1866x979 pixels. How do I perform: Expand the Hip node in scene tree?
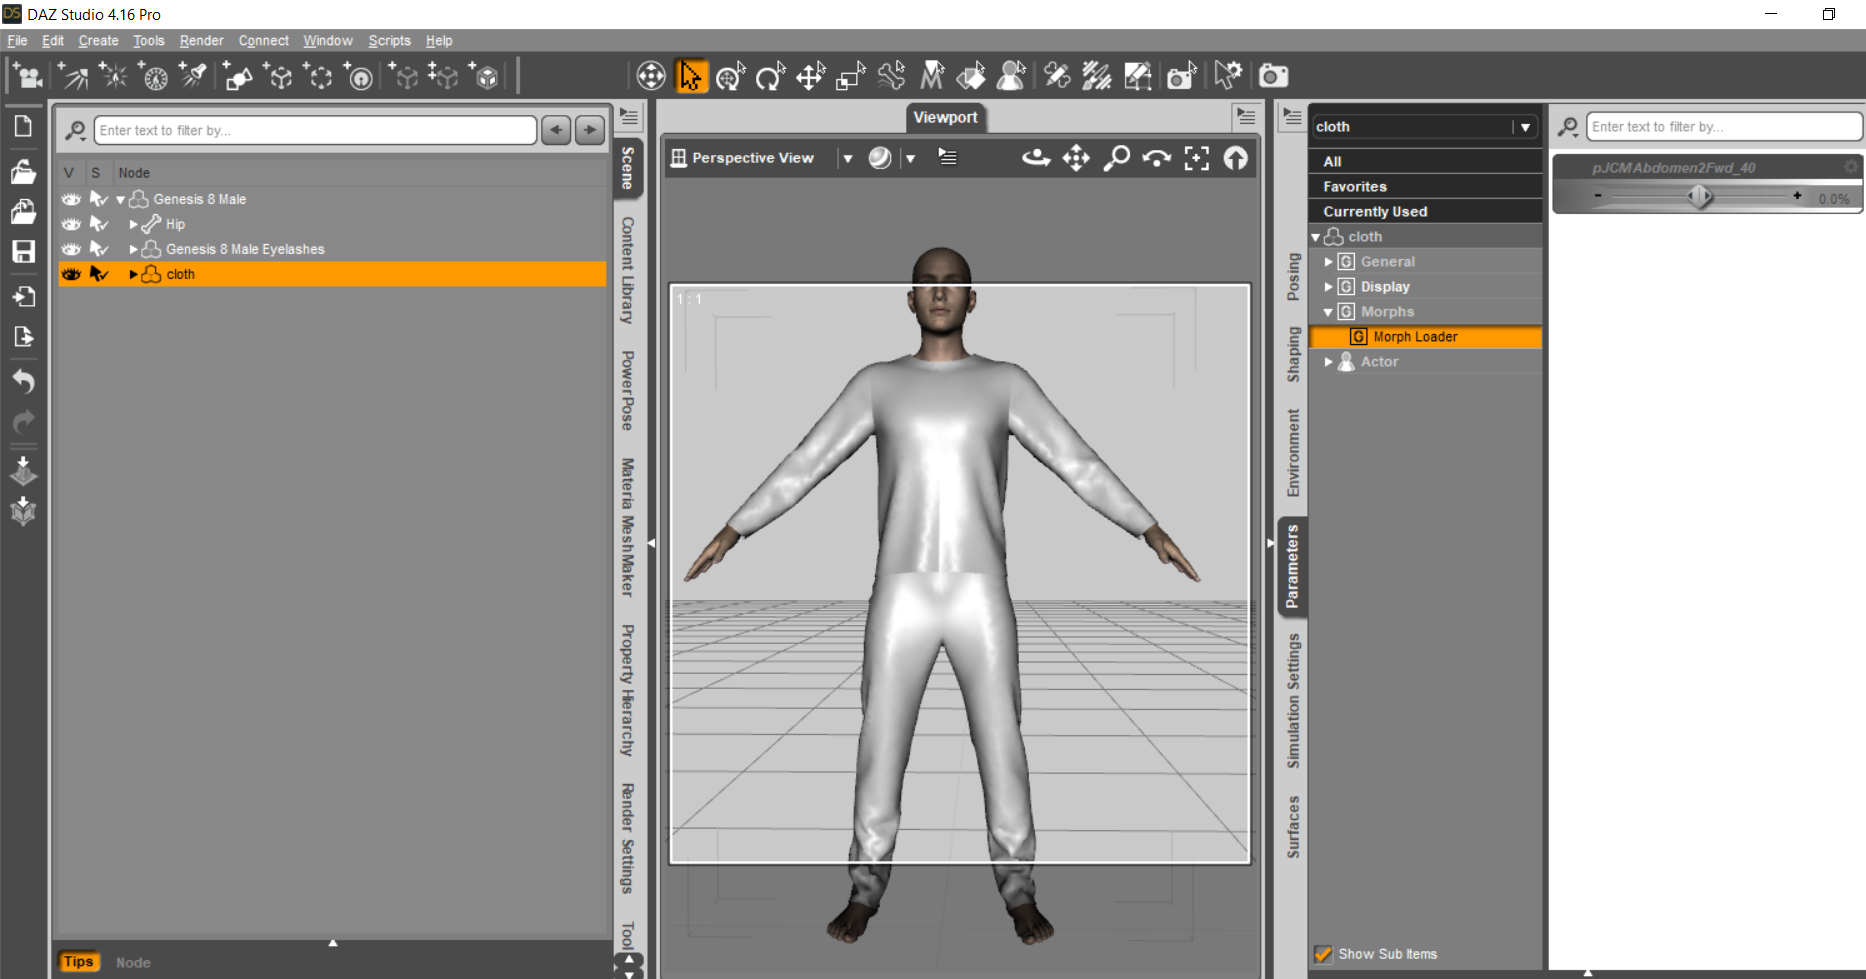tap(133, 224)
